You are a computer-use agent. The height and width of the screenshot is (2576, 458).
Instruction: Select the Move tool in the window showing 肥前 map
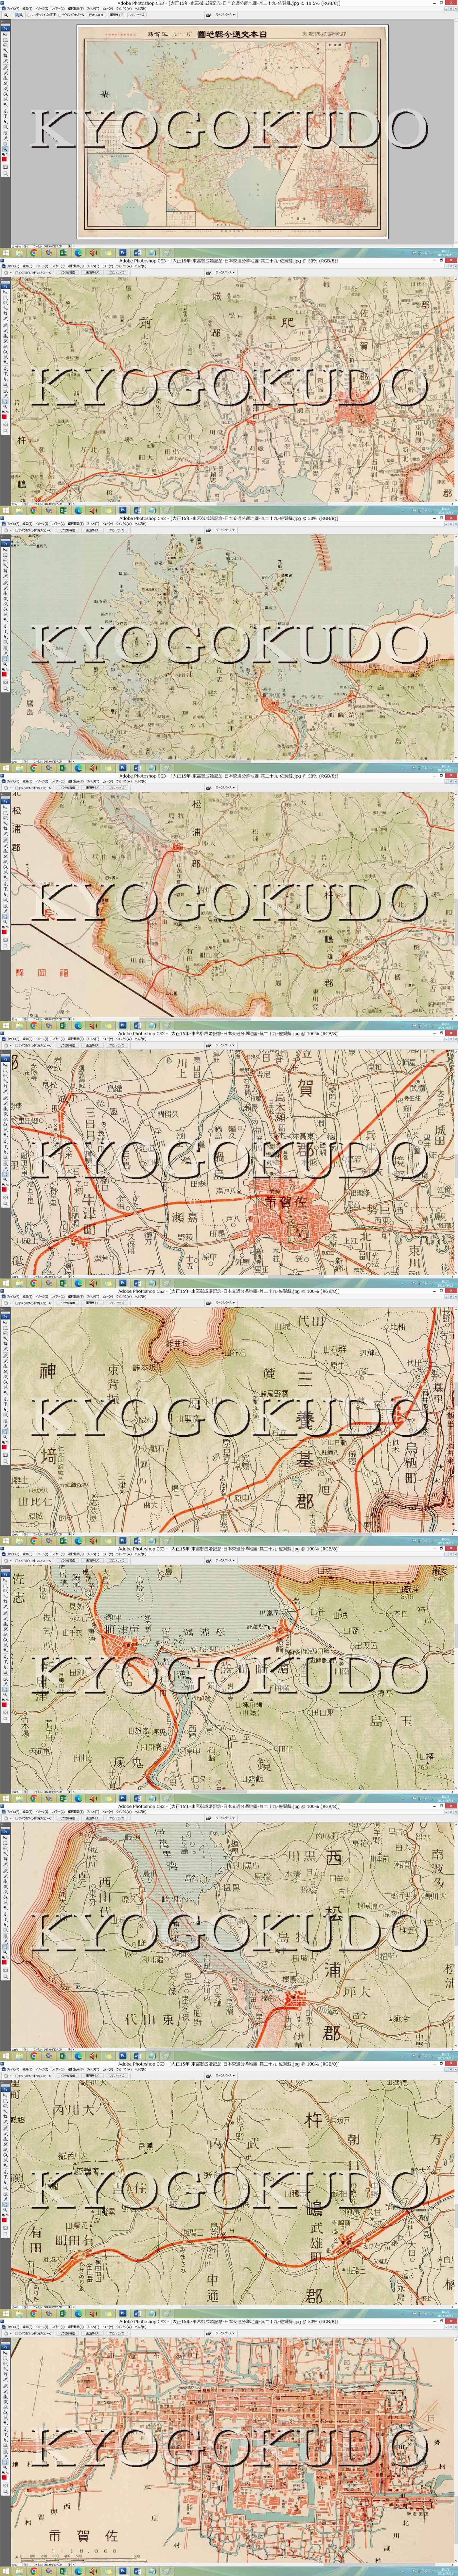(5, 292)
